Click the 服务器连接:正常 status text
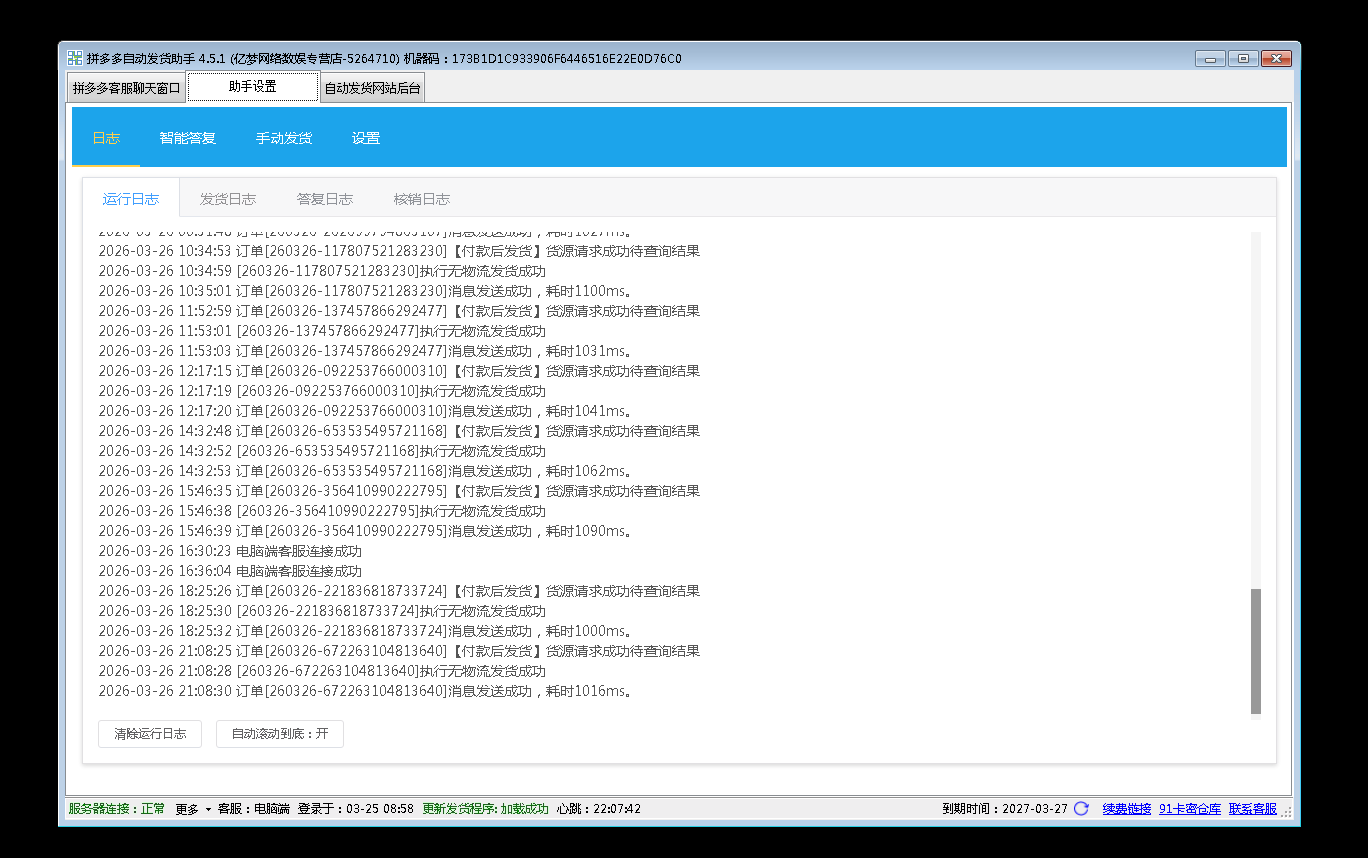The height and width of the screenshot is (858, 1368). (117, 808)
